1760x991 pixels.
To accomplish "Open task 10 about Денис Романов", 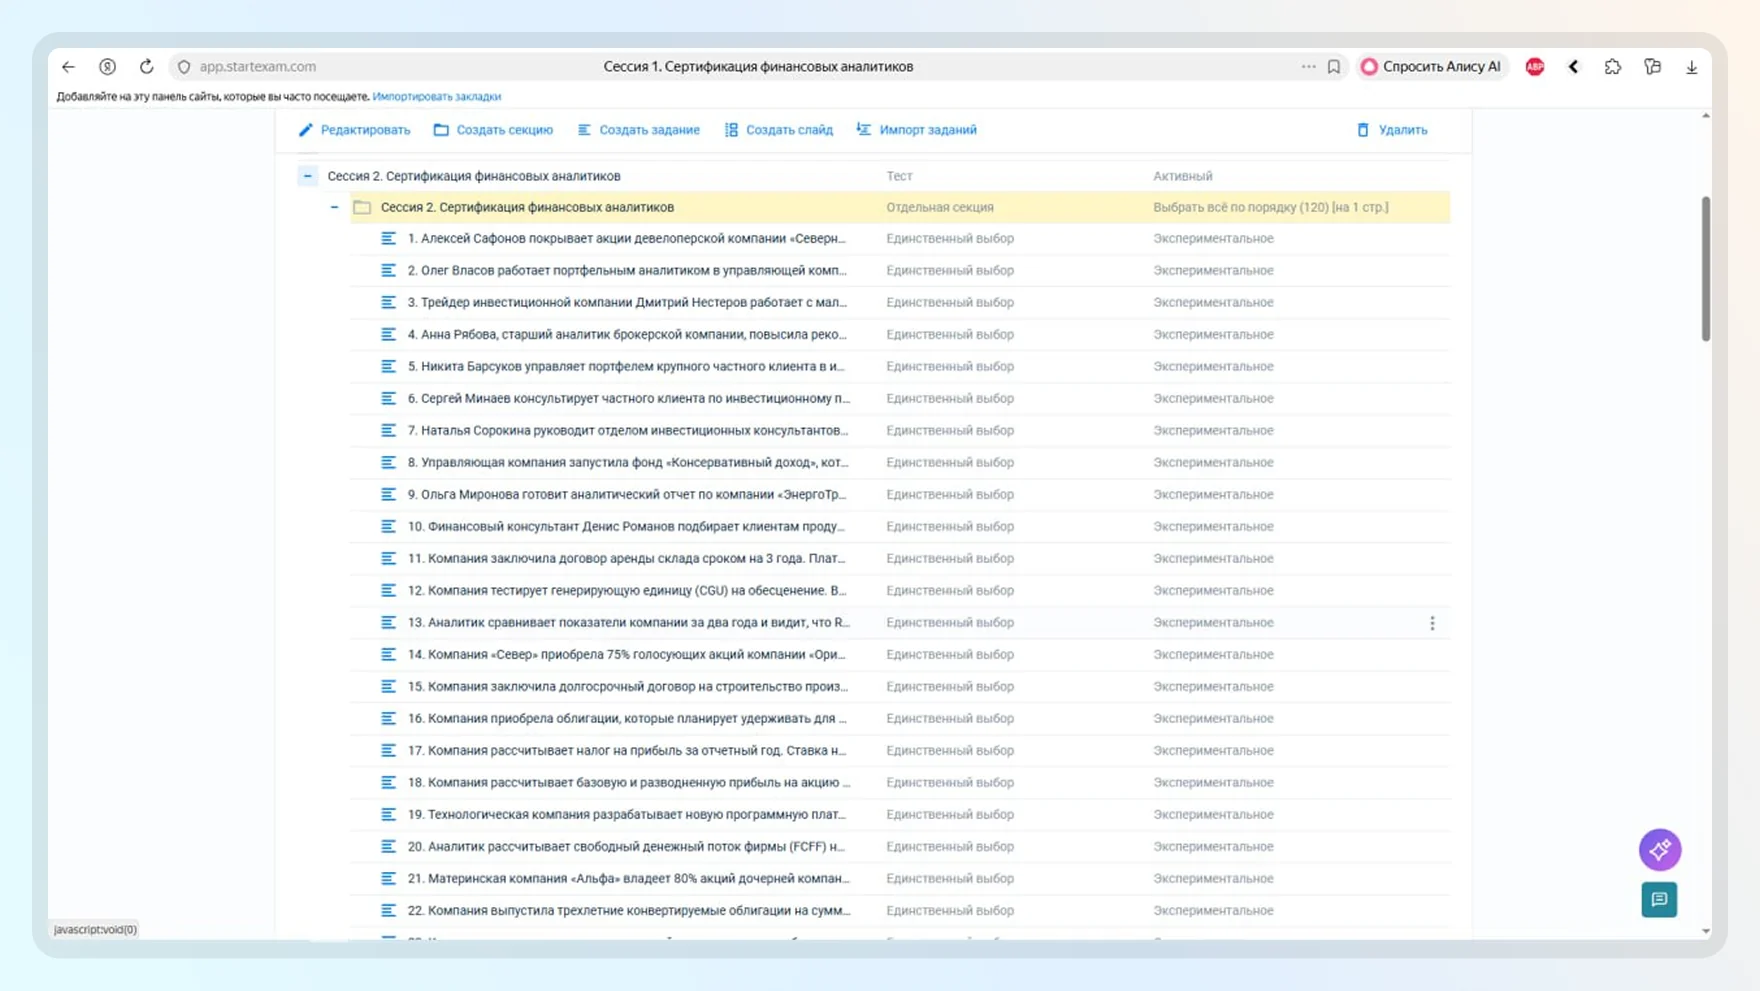I will (626, 527).
